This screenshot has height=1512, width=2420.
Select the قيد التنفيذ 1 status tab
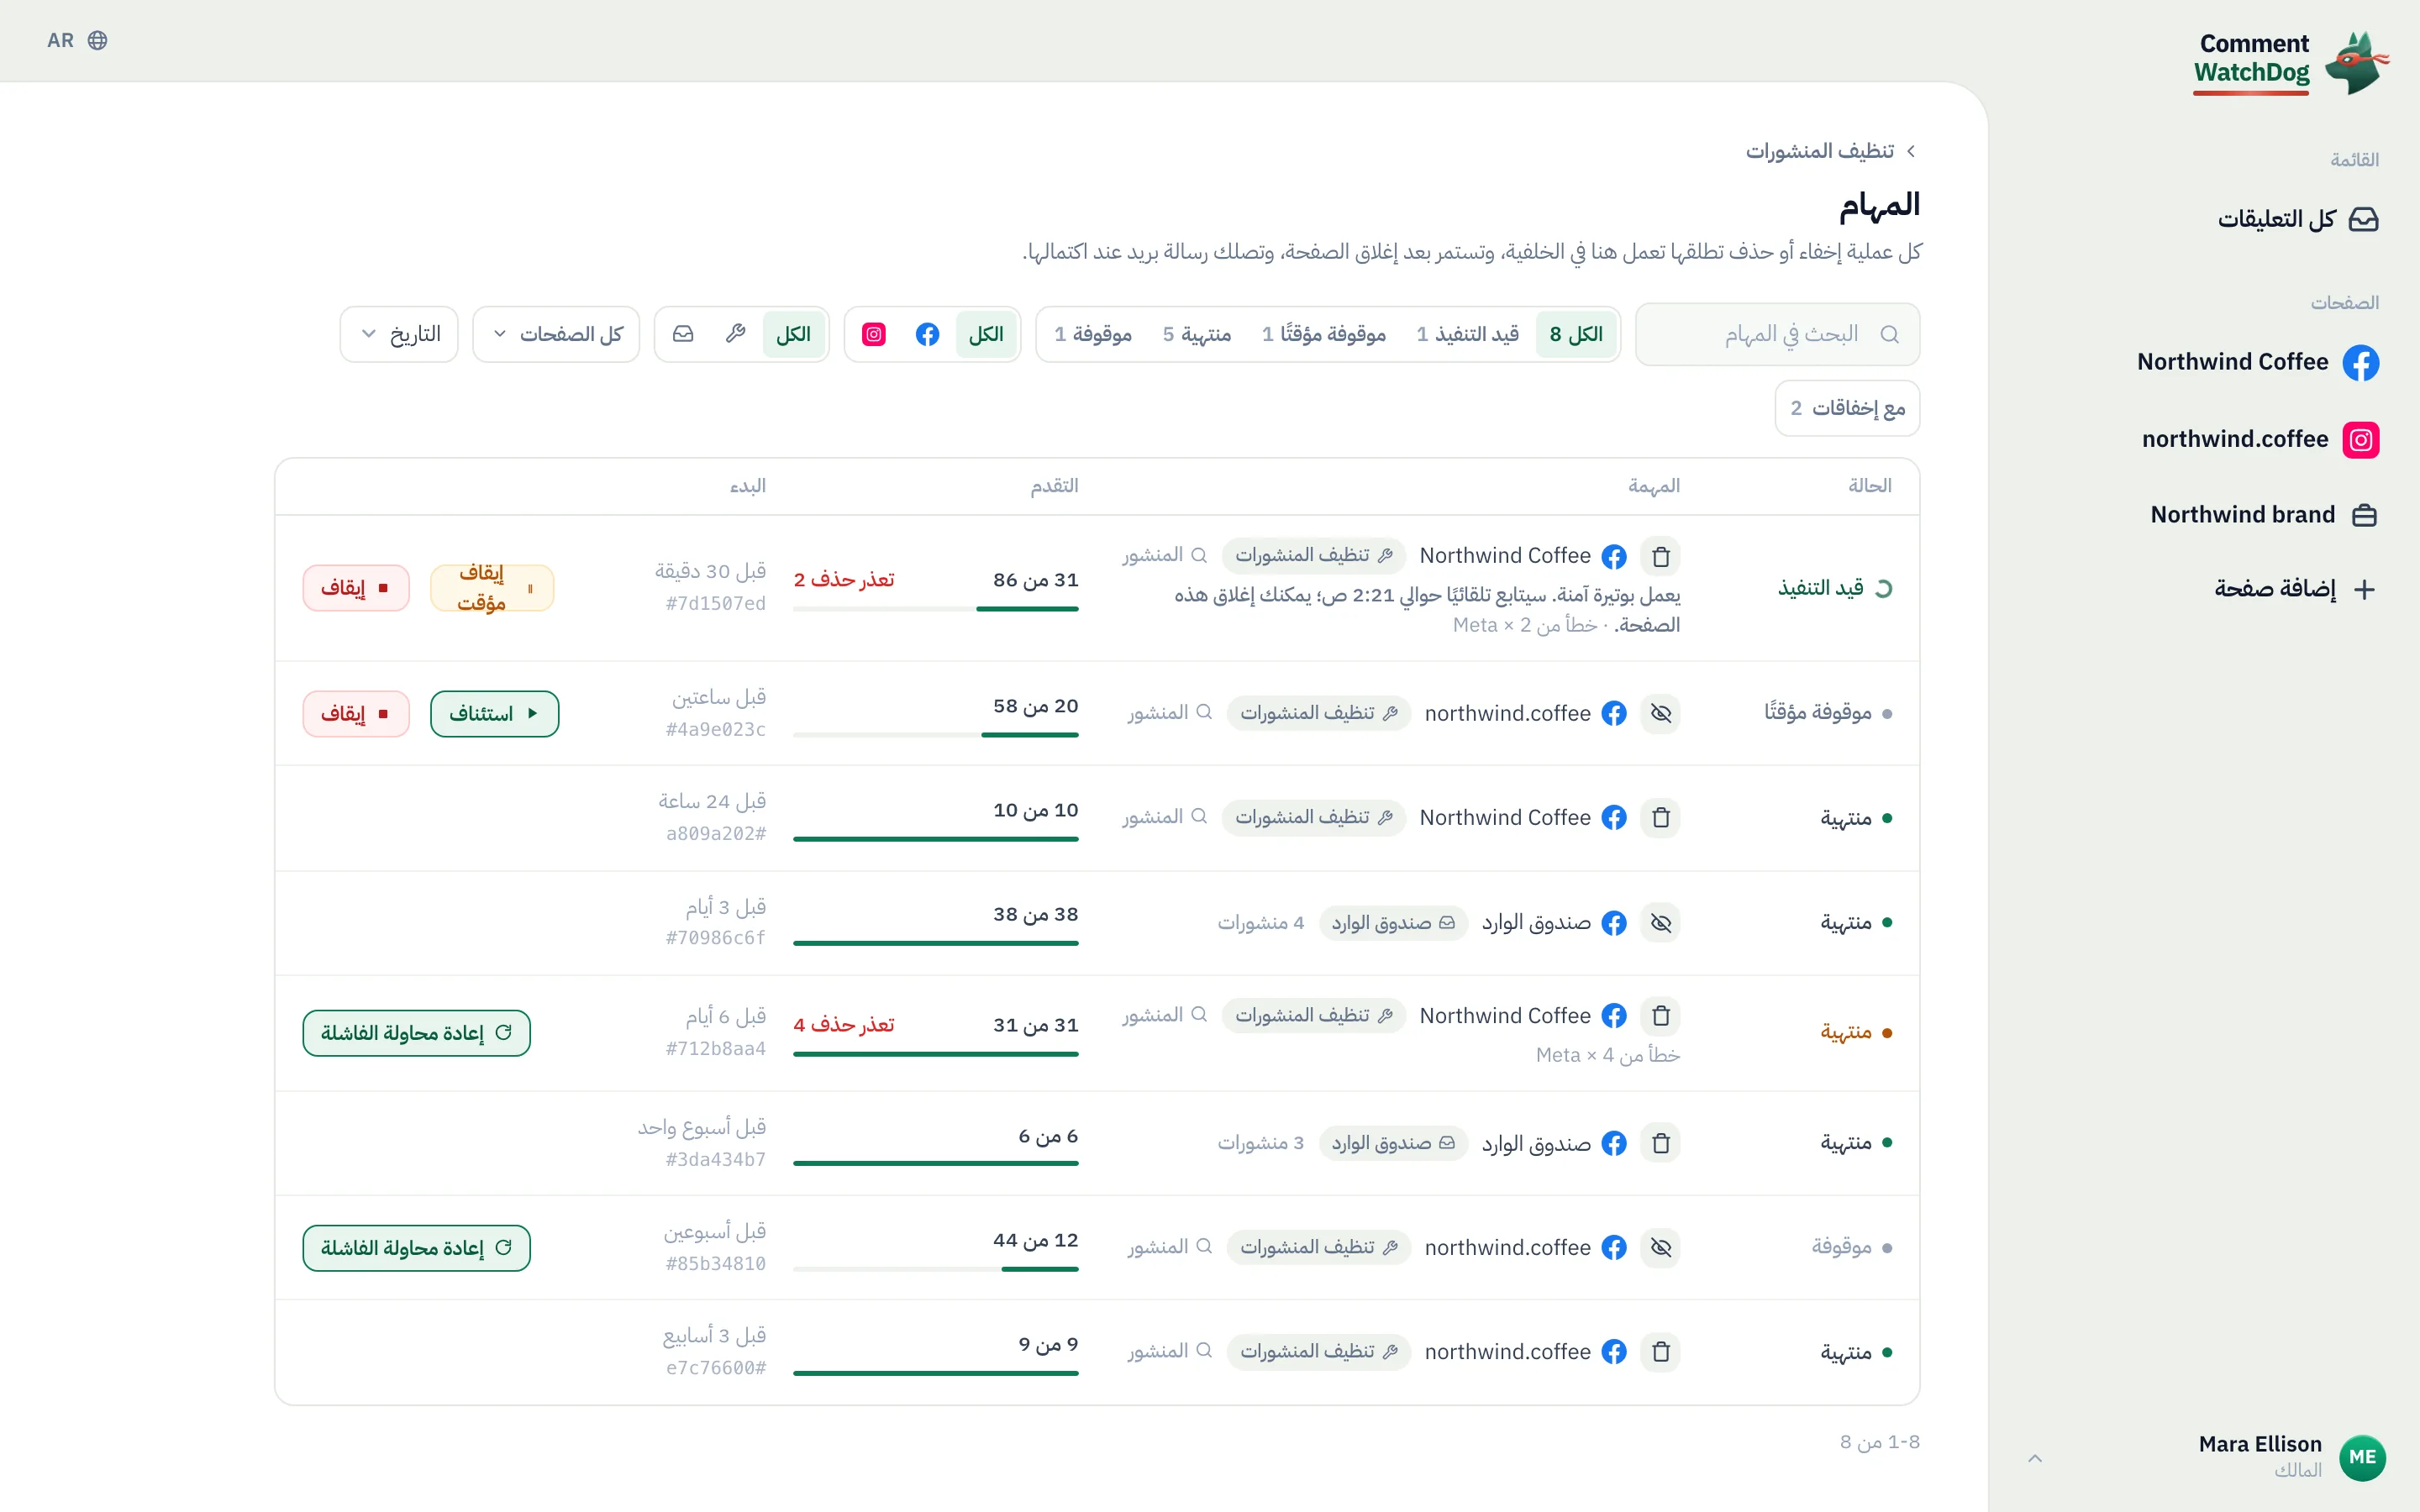point(1467,334)
